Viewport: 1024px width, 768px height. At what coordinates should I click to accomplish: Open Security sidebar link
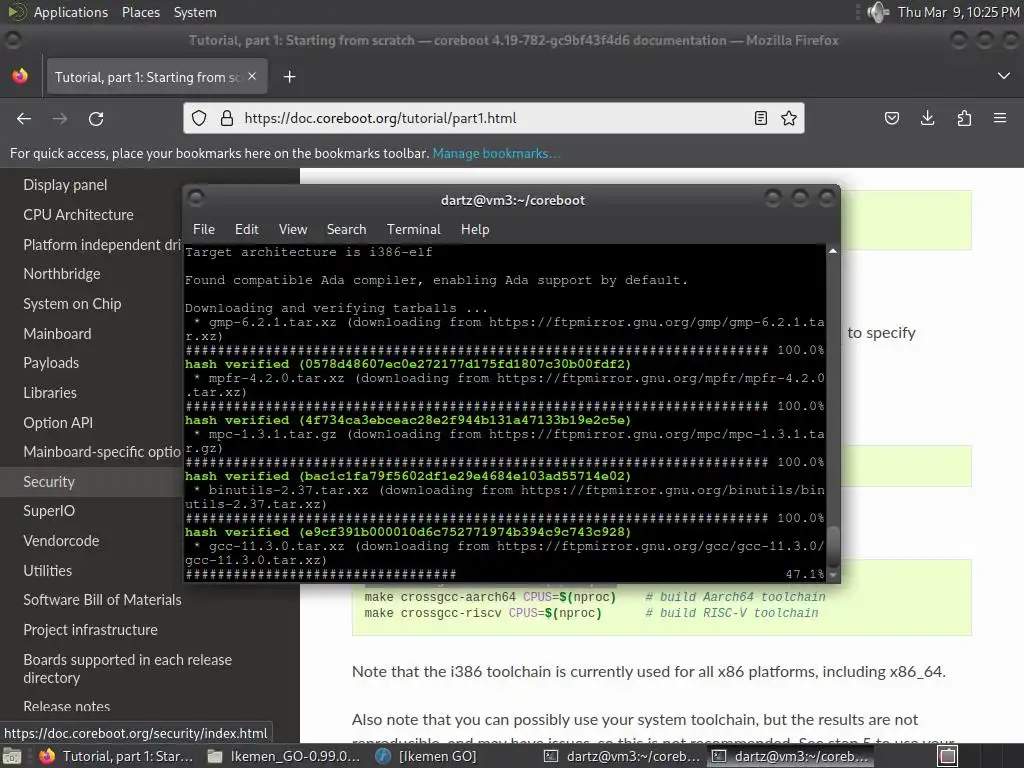pos(49,482)
